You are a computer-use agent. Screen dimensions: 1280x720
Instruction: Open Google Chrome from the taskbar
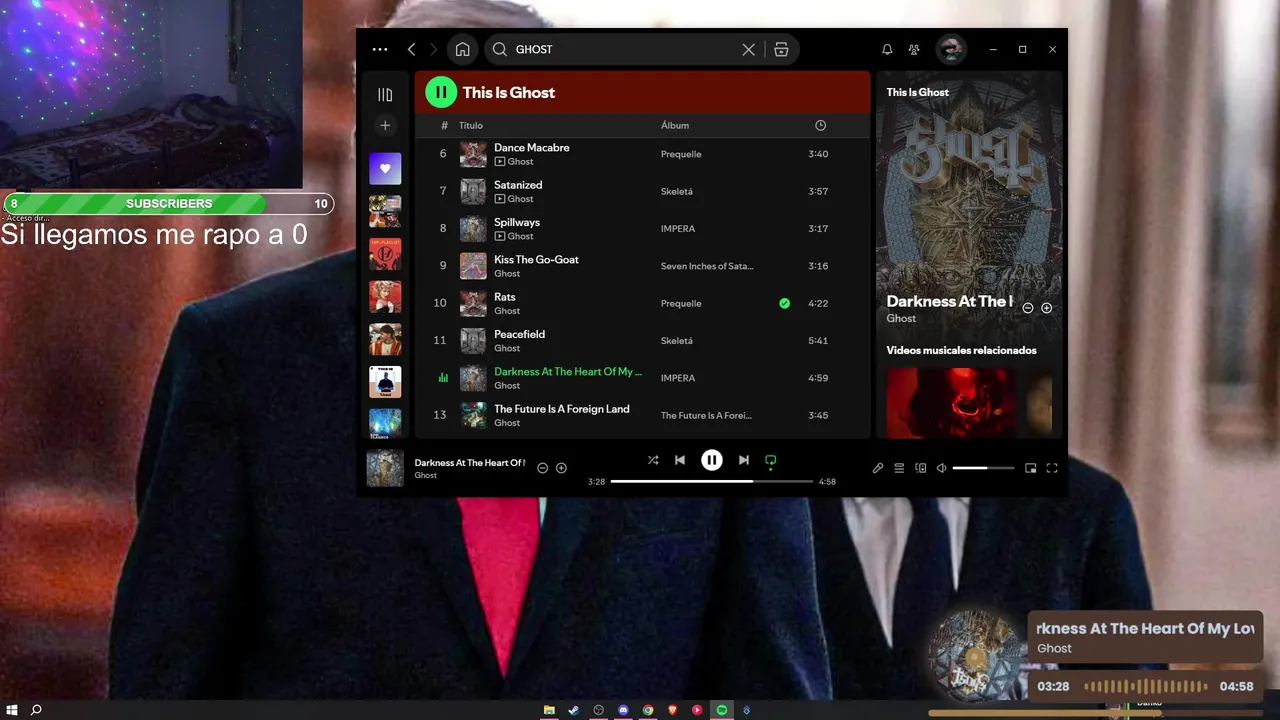[x=648, y=710]
